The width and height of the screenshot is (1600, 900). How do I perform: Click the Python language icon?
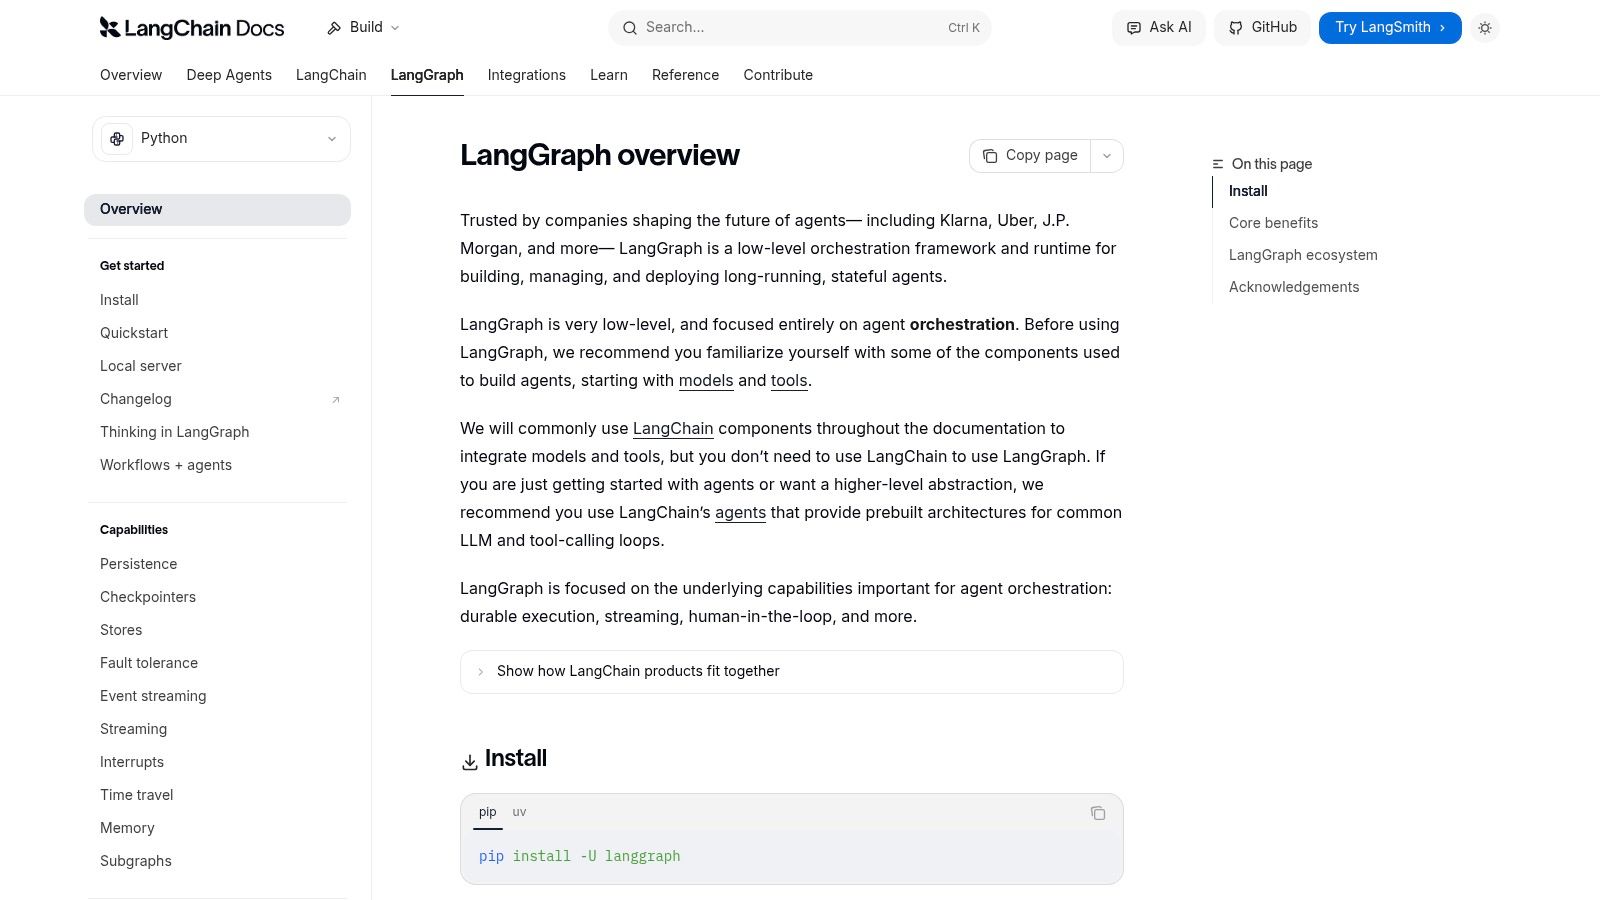(x=117, y=139)
